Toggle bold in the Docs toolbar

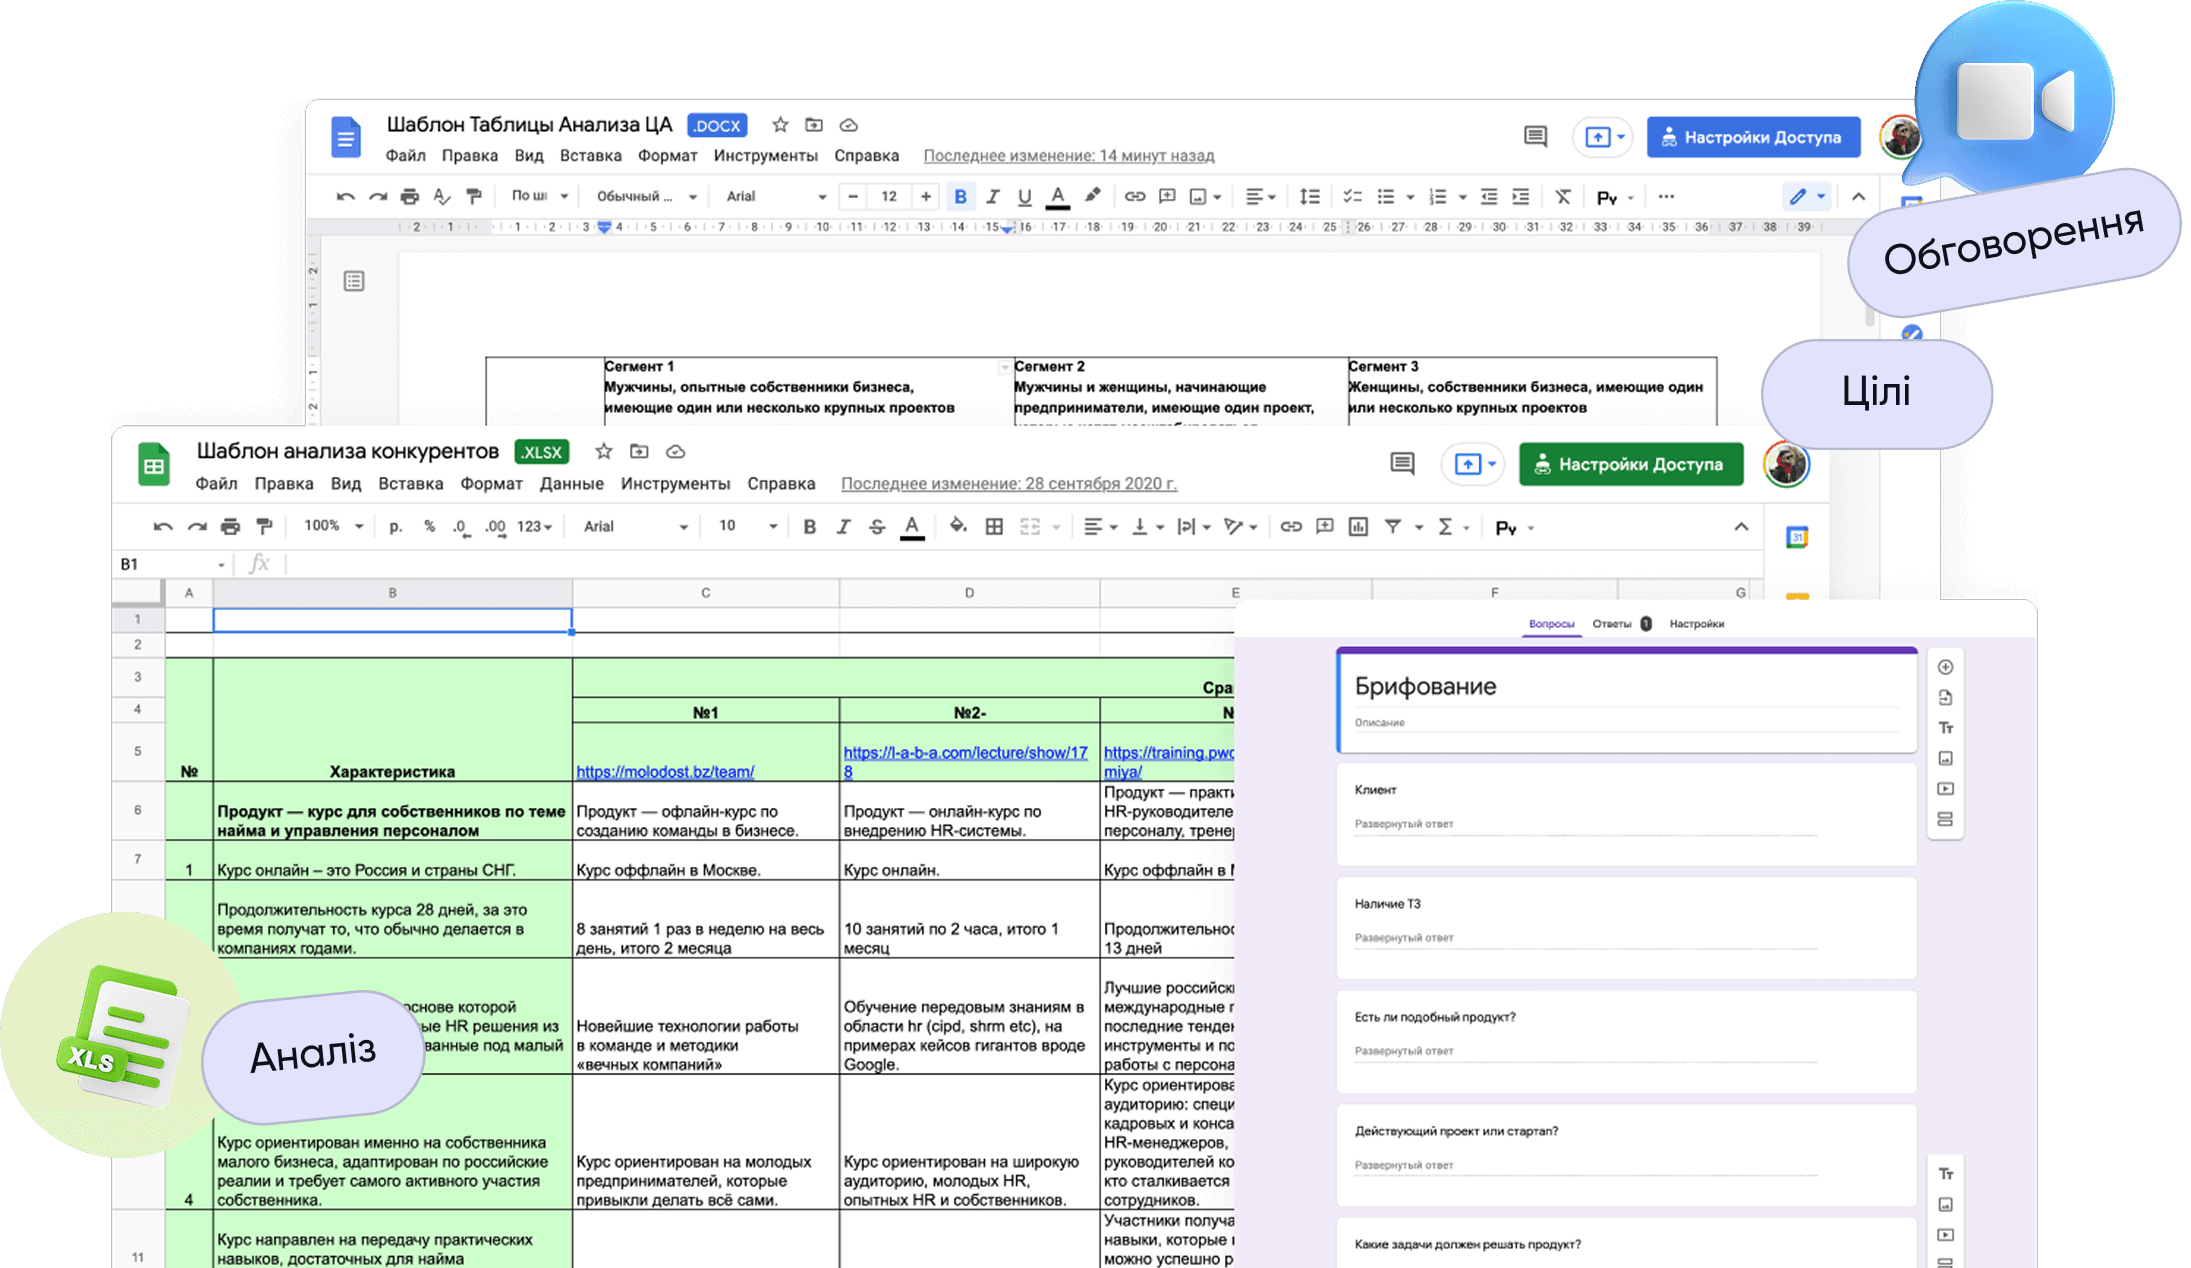click(x=960, y=197)
